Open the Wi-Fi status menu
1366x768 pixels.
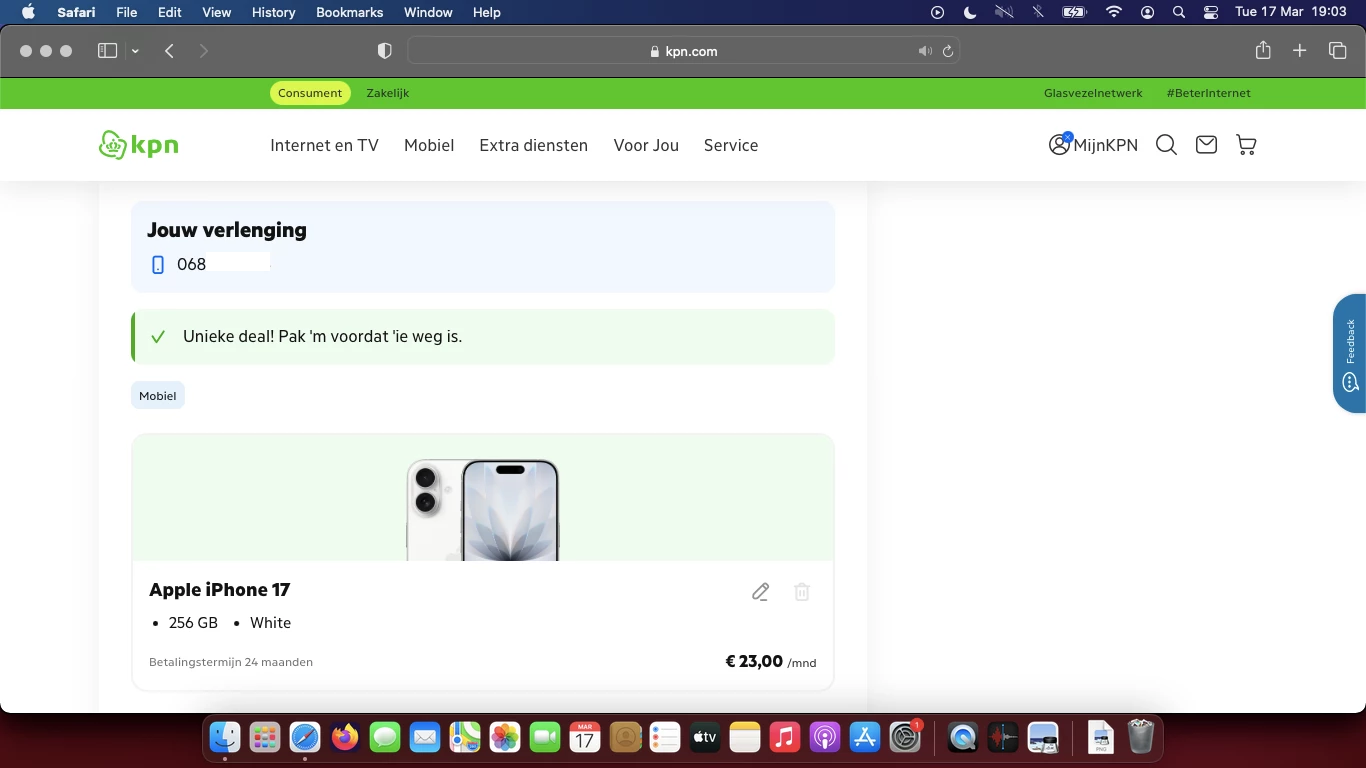click(x=1114, y=12)
